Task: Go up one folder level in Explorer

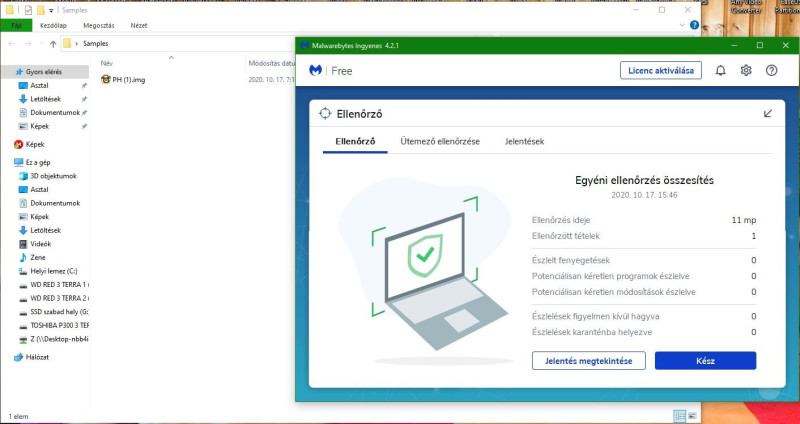Action: pyautogui.click(x=53, y=44)
